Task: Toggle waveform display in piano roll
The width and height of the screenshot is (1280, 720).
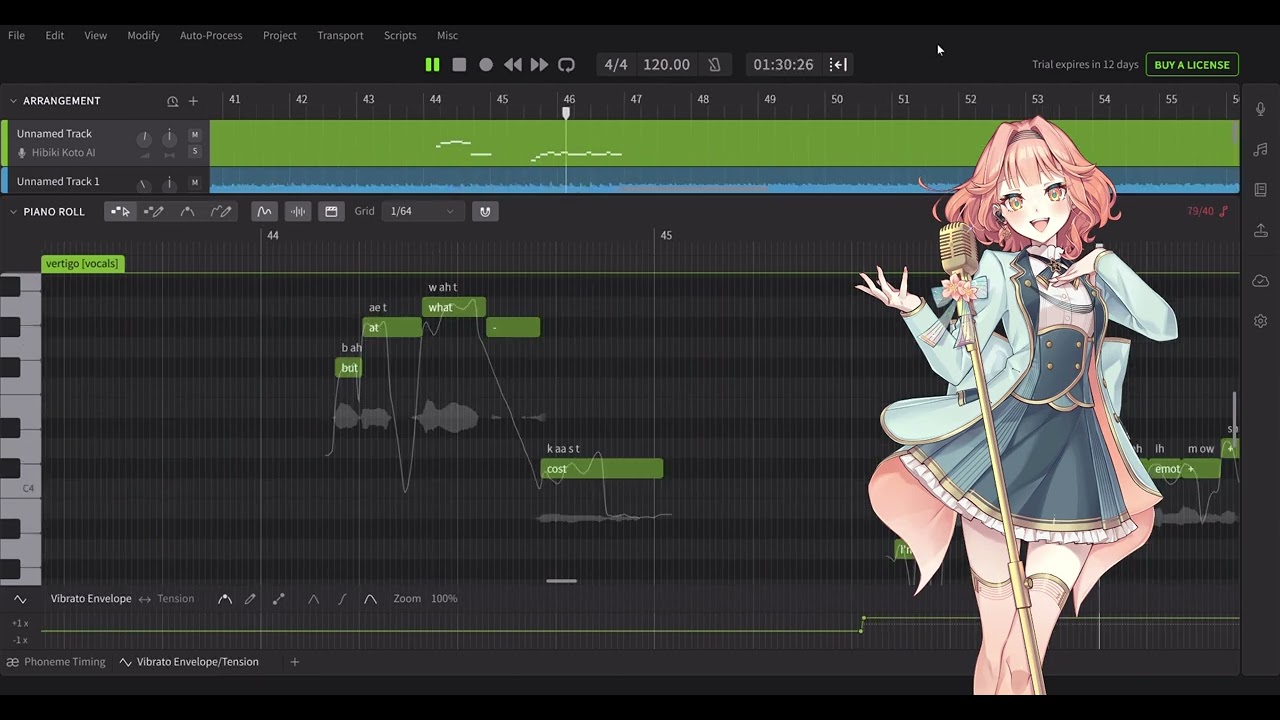Action: point(298,211)
